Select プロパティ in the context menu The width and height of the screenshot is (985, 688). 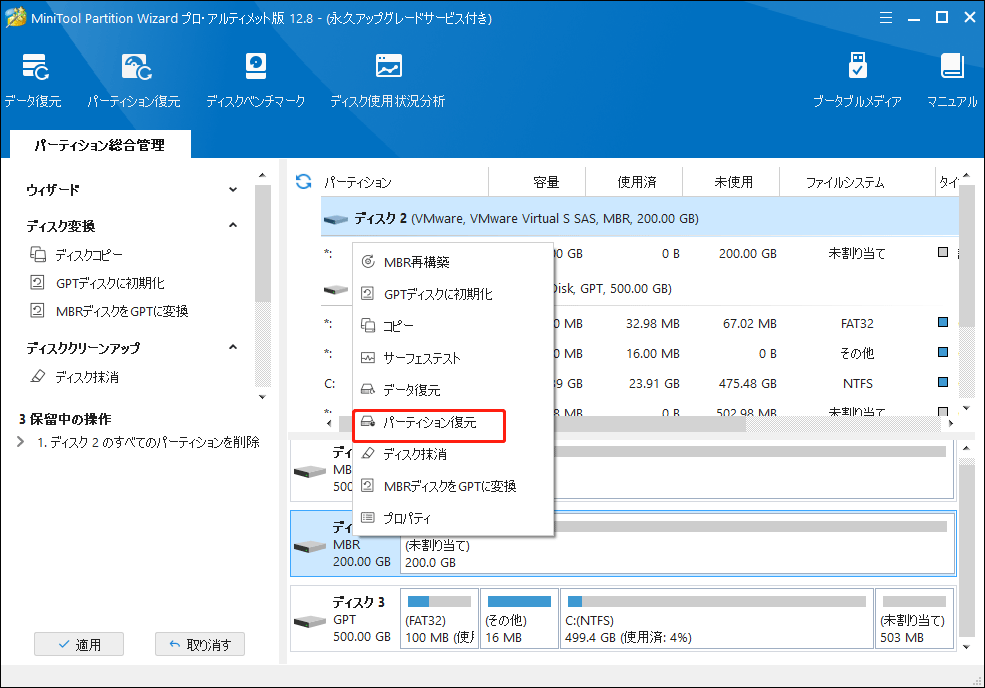pos(407,518)
